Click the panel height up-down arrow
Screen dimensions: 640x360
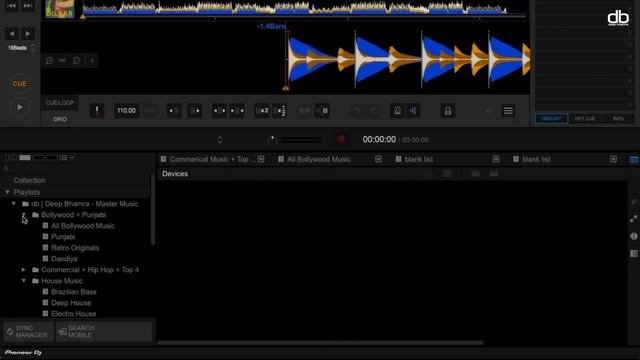click(220, 140)
